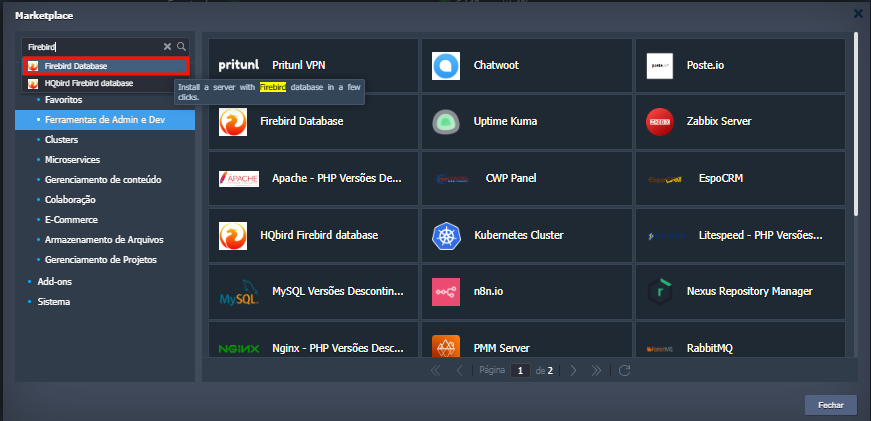Expand the Sistema section

point(53,302)
